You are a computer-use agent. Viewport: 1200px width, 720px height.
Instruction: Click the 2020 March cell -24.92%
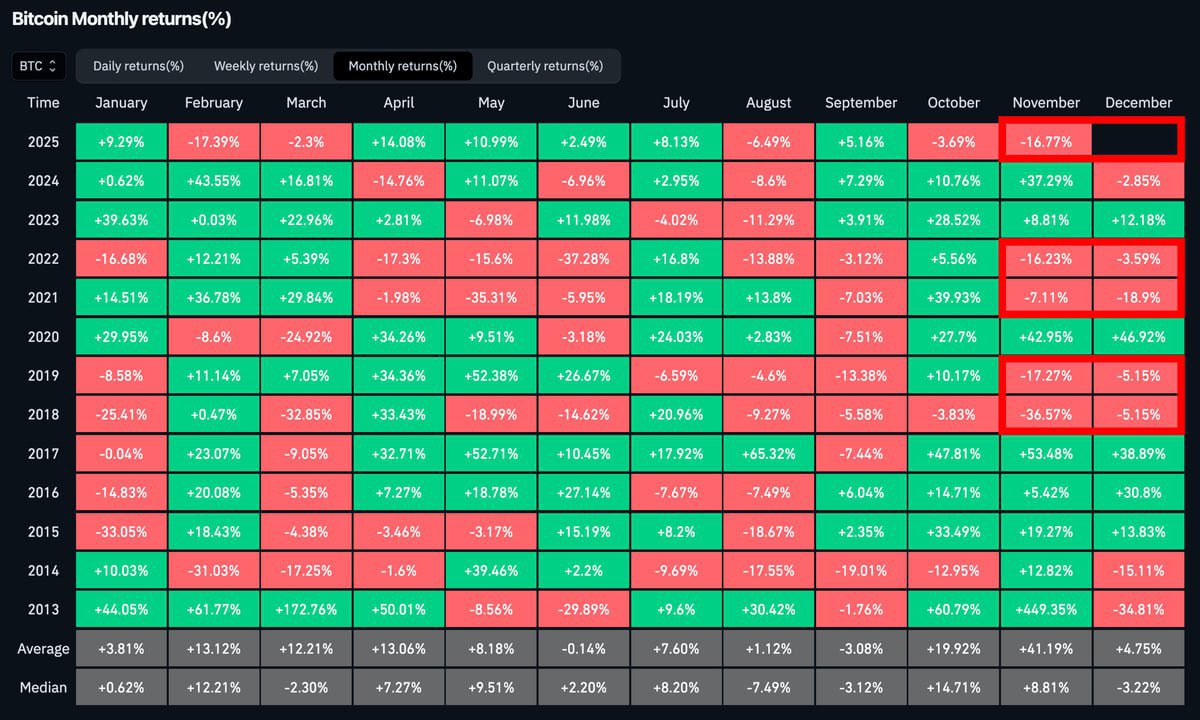(x=306, y=337)
